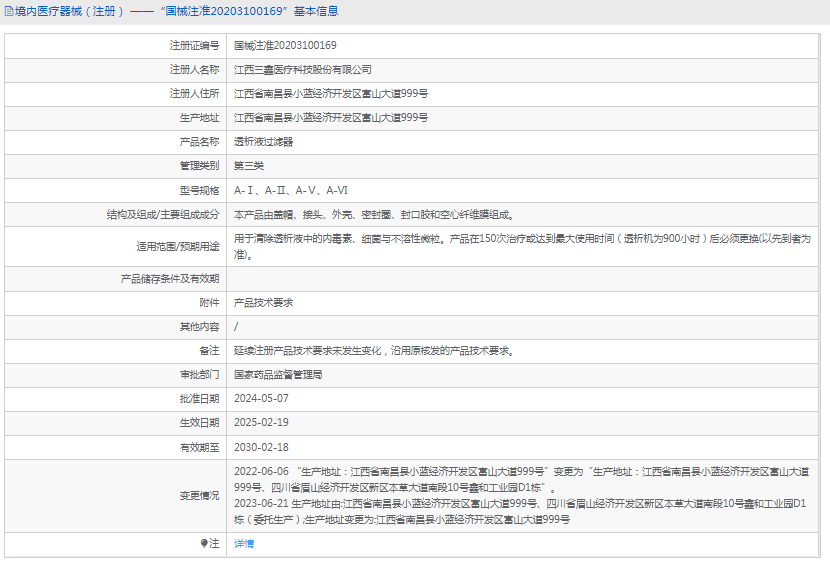This screenshot has height=566, width=830.
Task: Click the 备注 row label
Action: (x=209, y=351)
